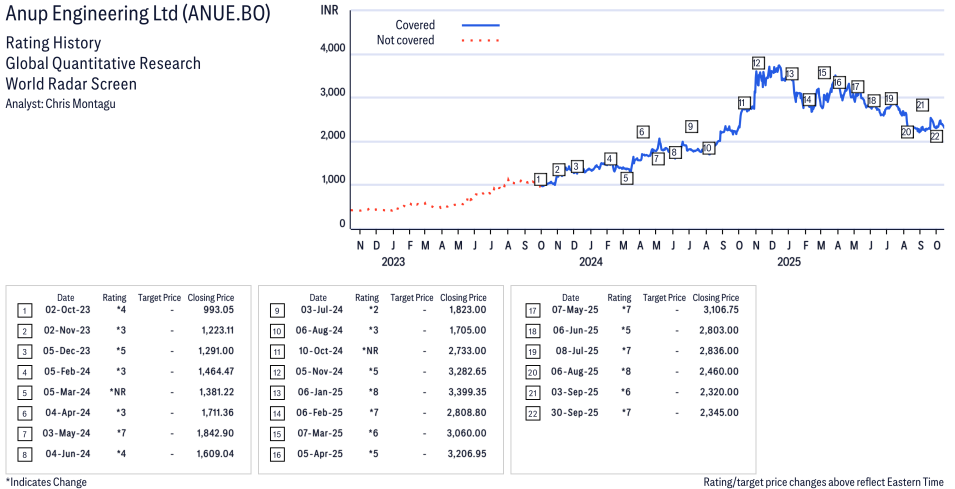Screen dimensions: 955x489
Task: Click chart marker 22 at the line's end
Action: click(x=936, y=136)
